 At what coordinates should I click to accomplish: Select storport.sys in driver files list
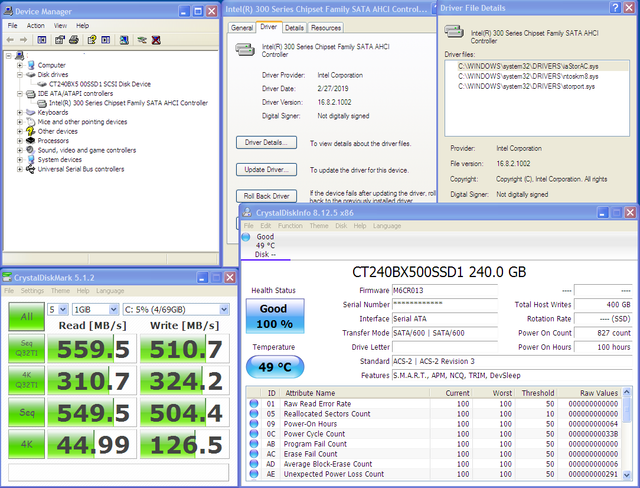click(x=526, y=86)
